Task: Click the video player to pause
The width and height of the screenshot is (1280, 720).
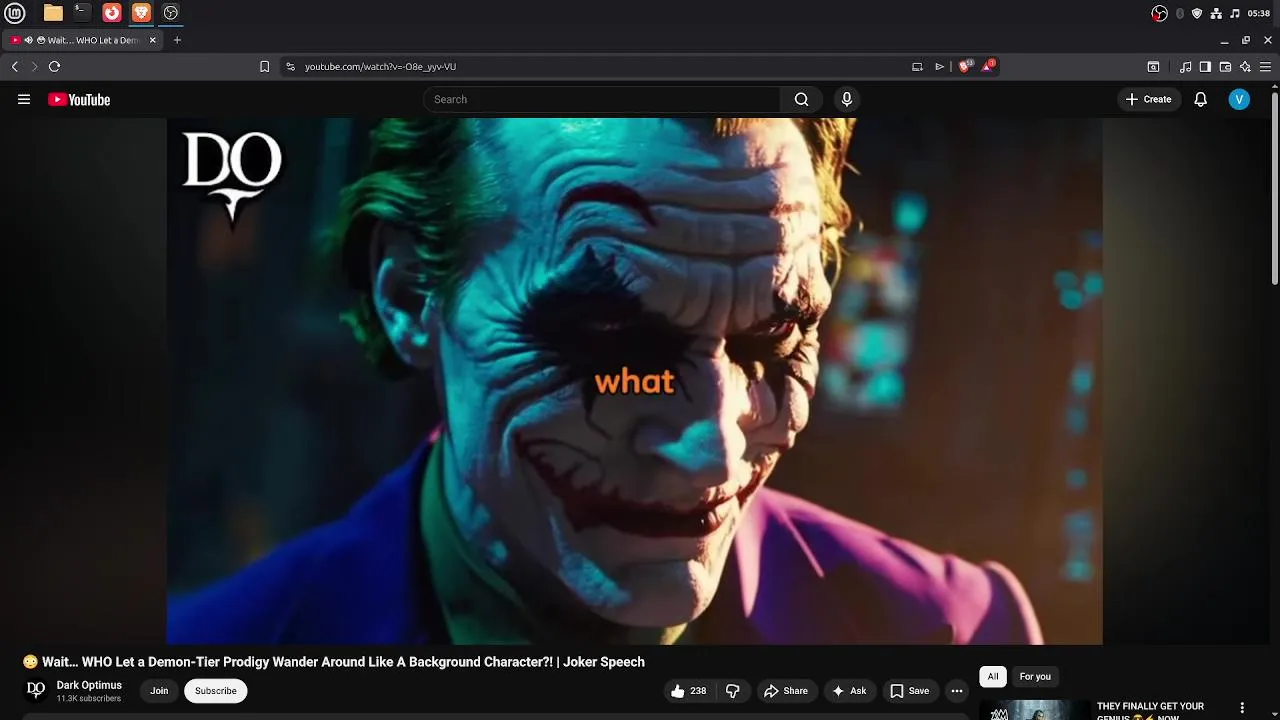Action: click(634, 381)
